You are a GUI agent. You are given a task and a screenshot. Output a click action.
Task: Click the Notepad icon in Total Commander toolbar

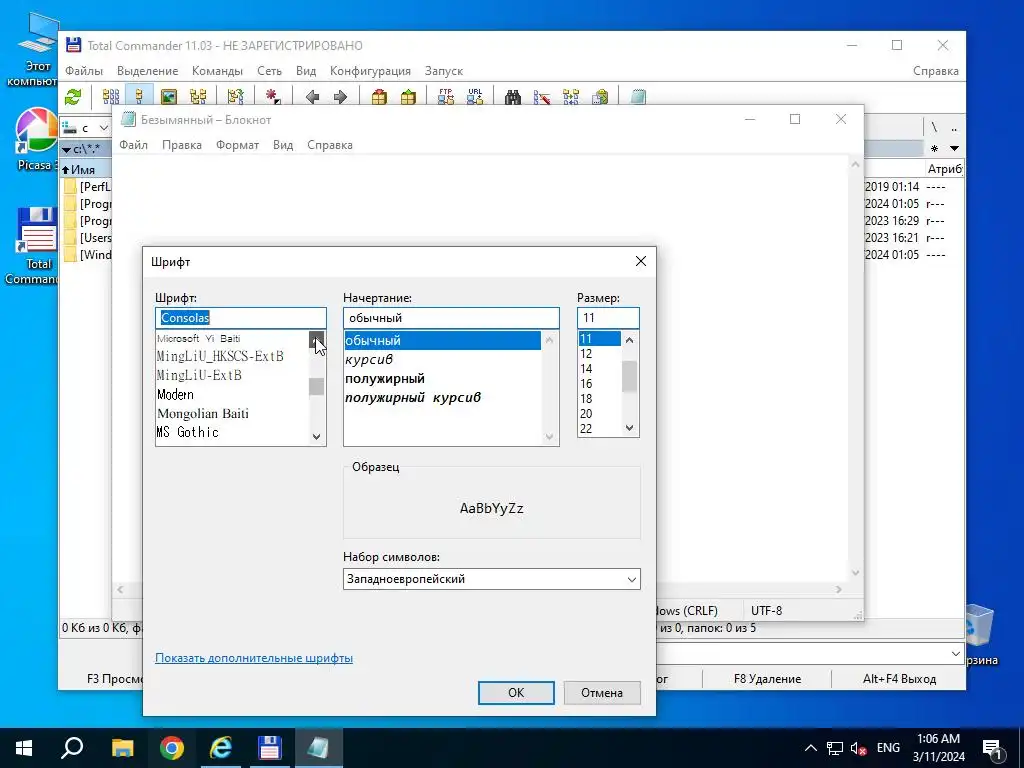coord(638,97)
